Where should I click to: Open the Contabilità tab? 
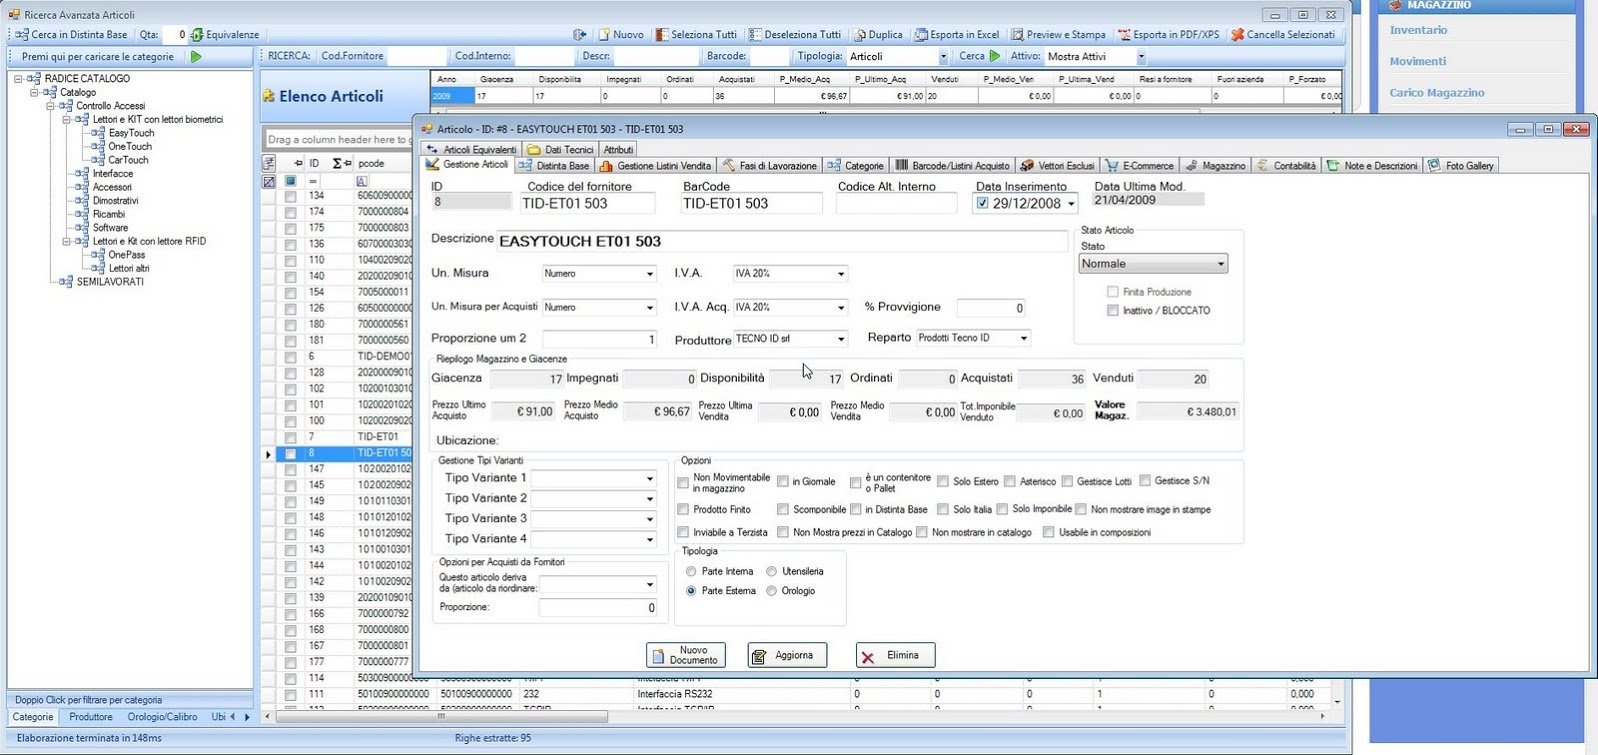click(x=1287, y=166)
